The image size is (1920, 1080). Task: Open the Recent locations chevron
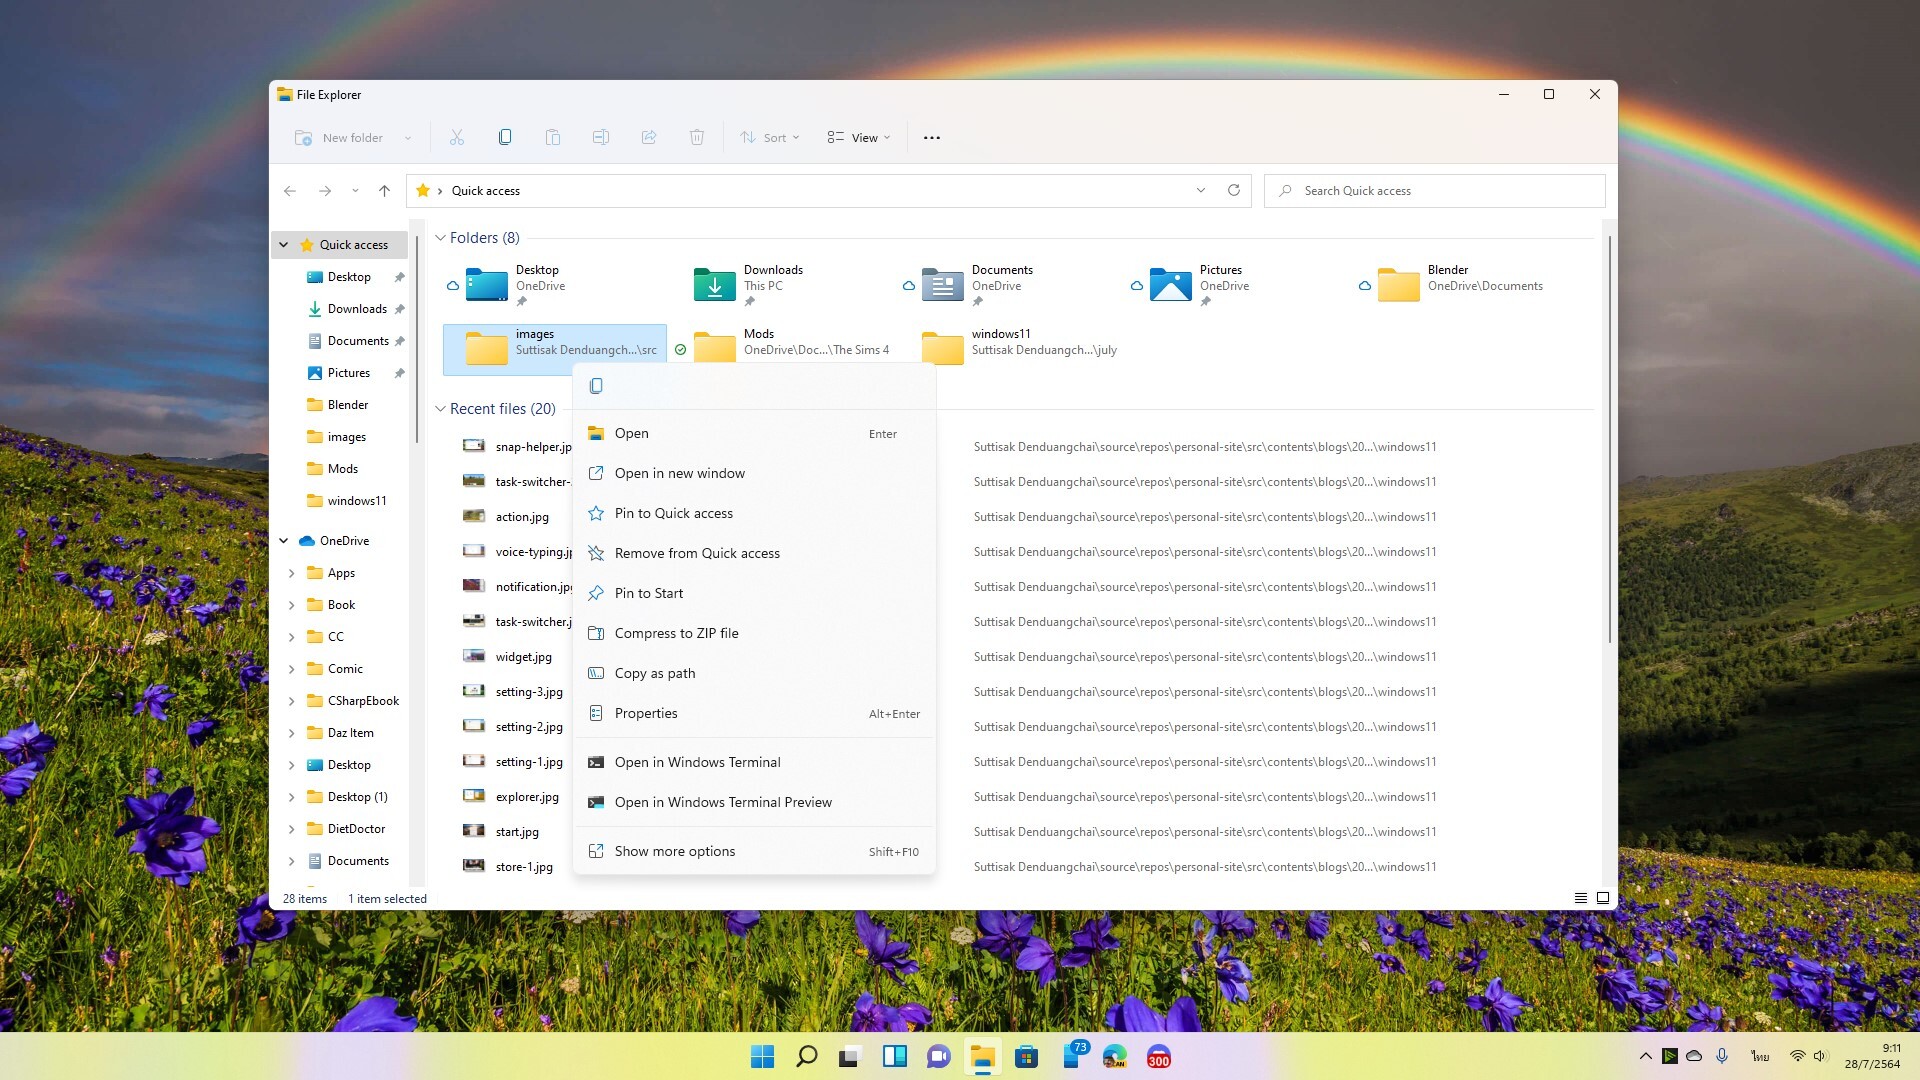pyautogui.click(x=355, y=190)
